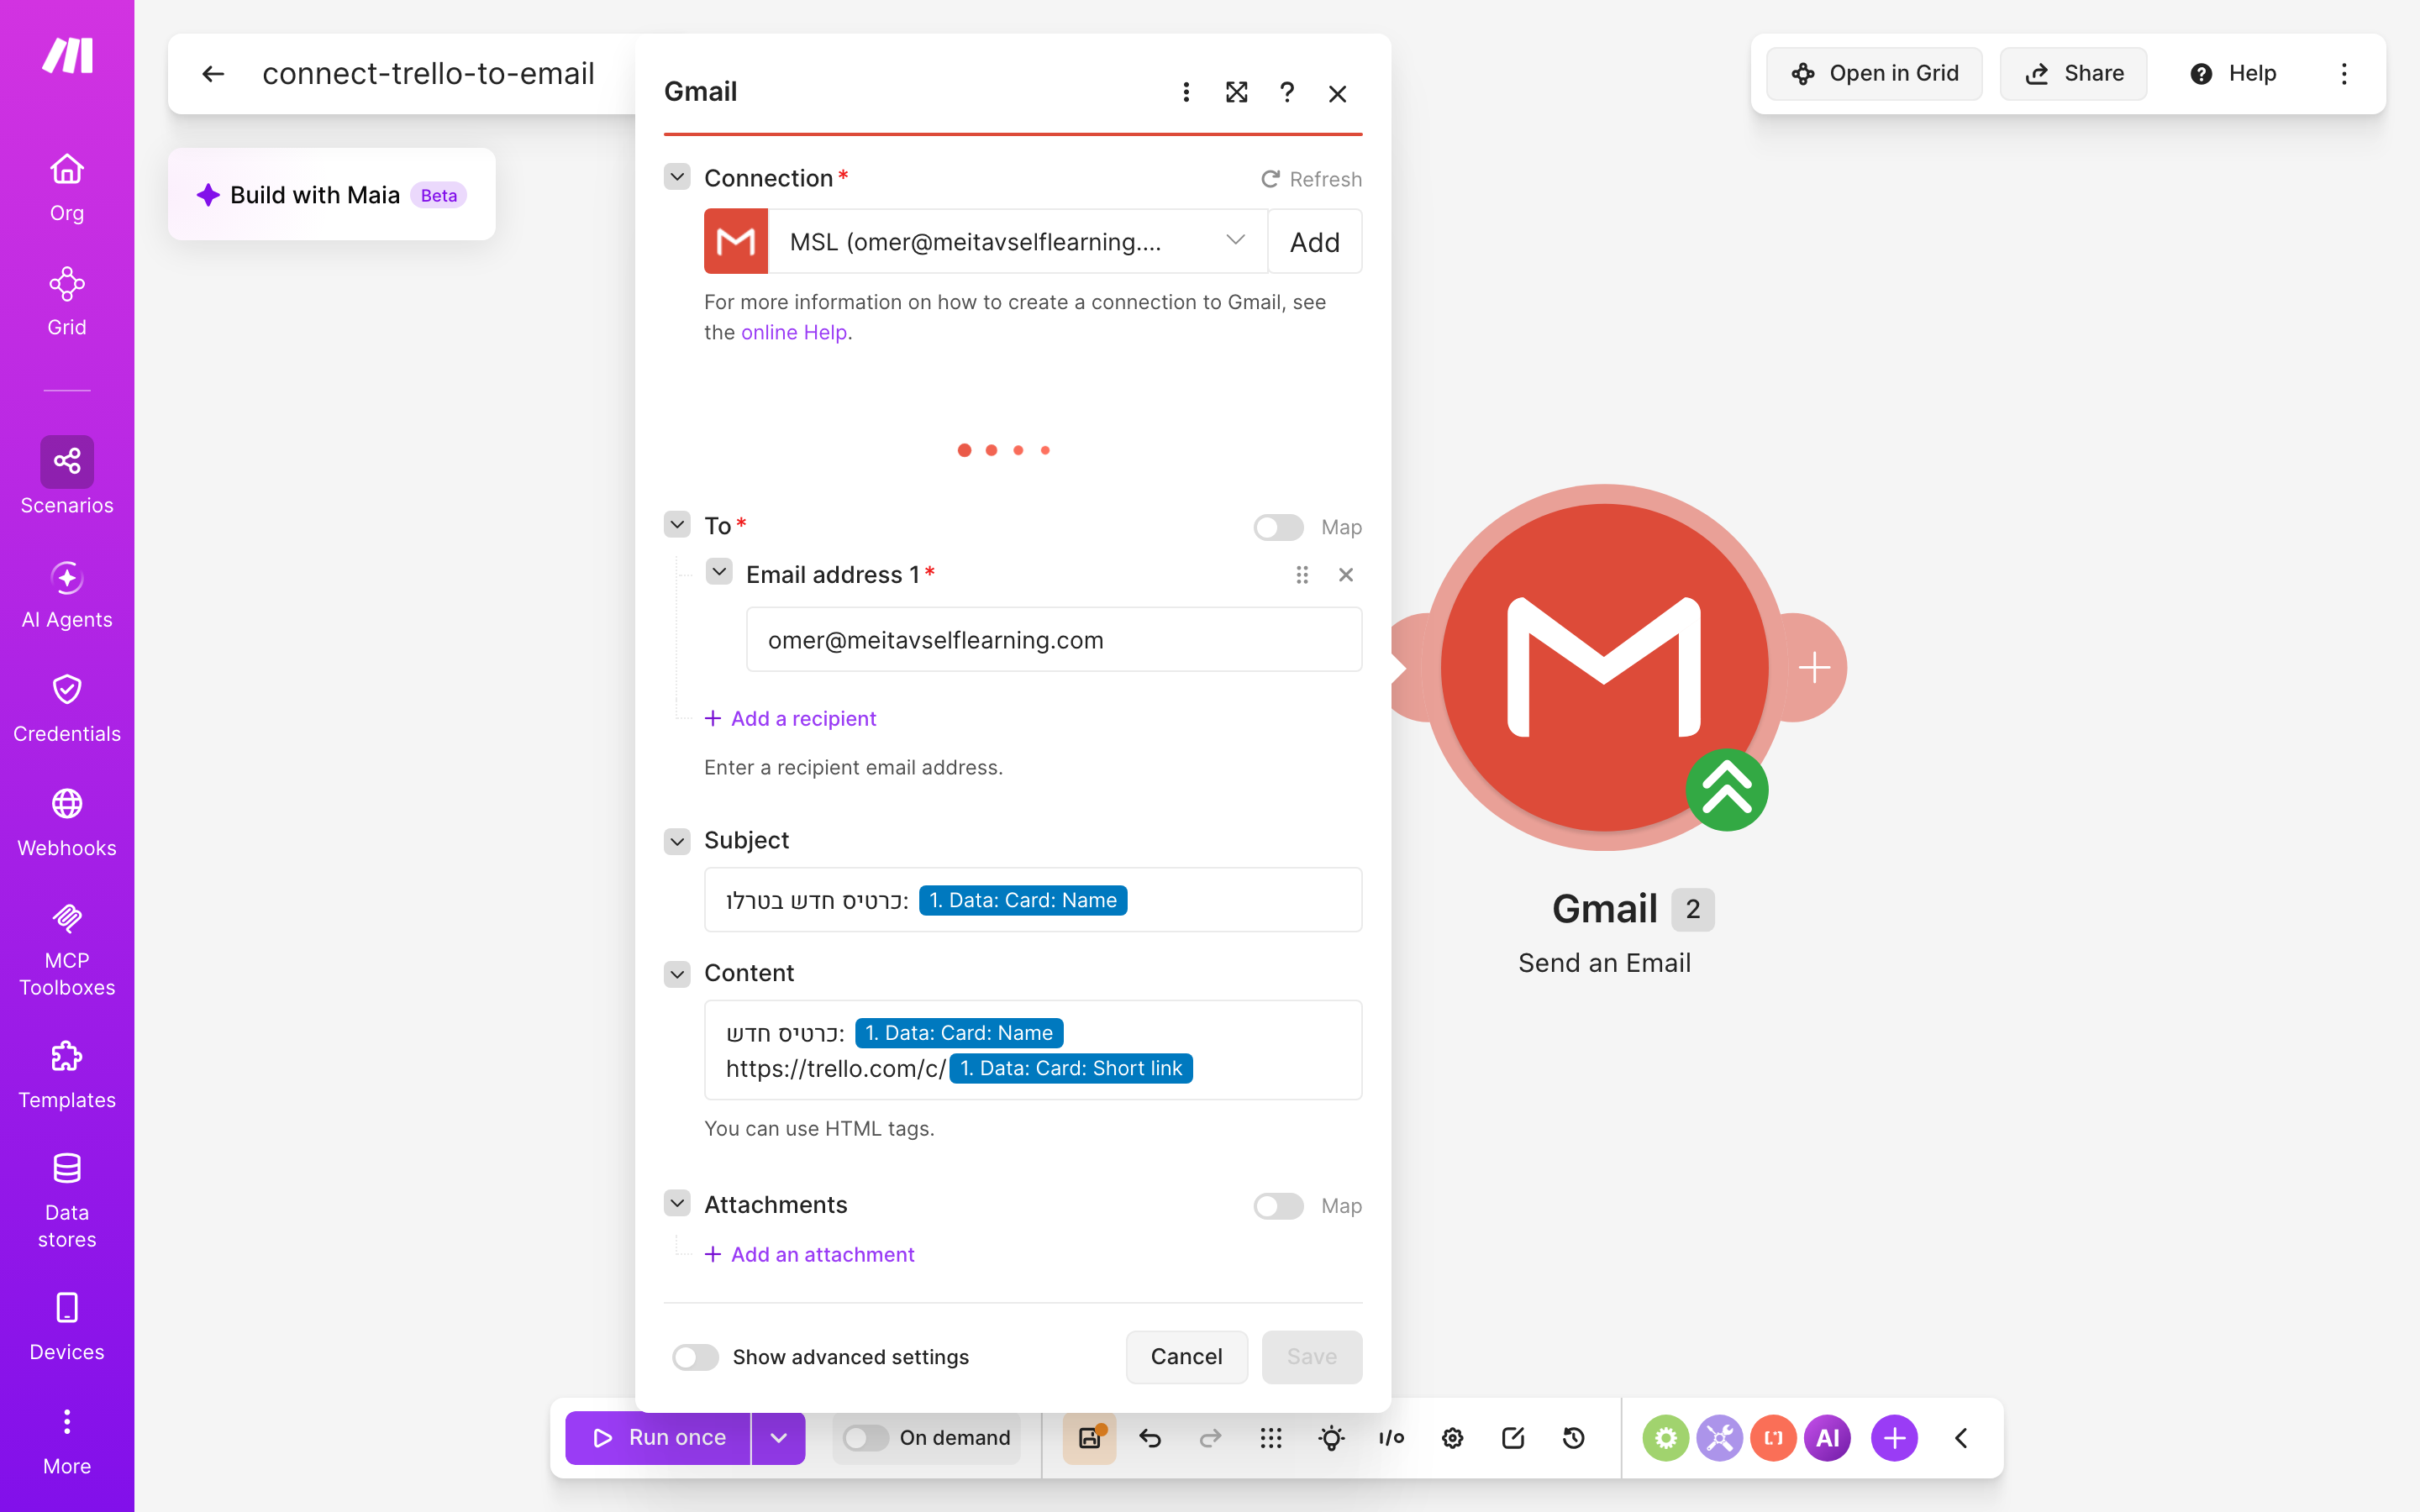Viewport: 2420px width, 1512px height.
Task: Collapse the Content section
Action: [x=677, y=974]
